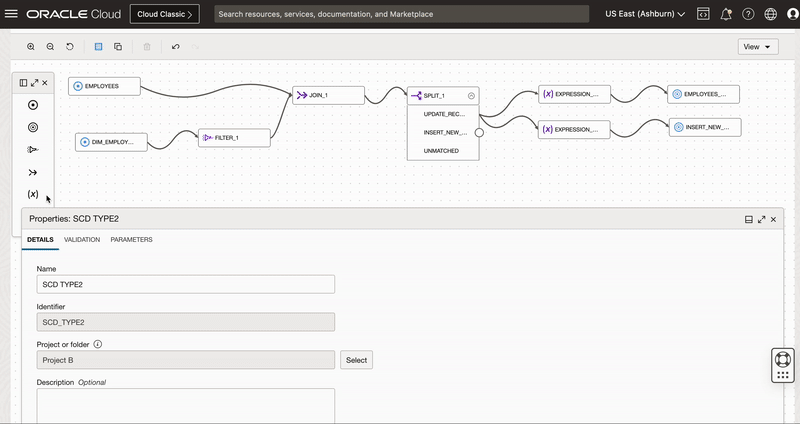Viewport: 800px width, 424px height.
Task: Pick the Source operator from the palette
Action: [x=33, y=105]
